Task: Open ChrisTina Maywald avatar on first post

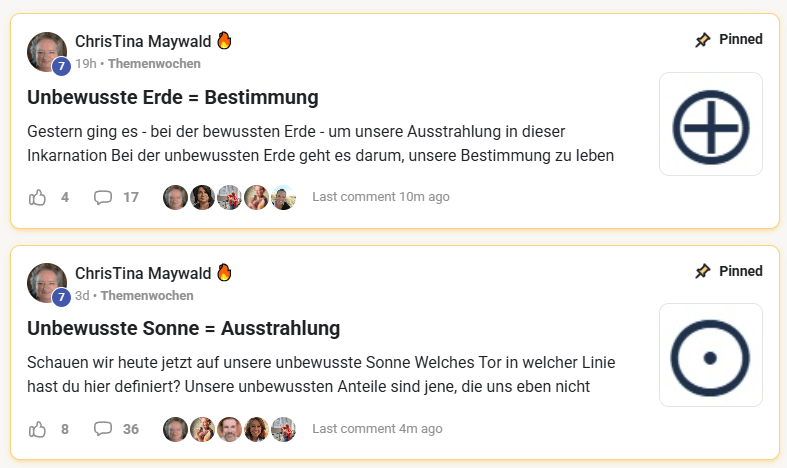Action: (x=47, y=52)
